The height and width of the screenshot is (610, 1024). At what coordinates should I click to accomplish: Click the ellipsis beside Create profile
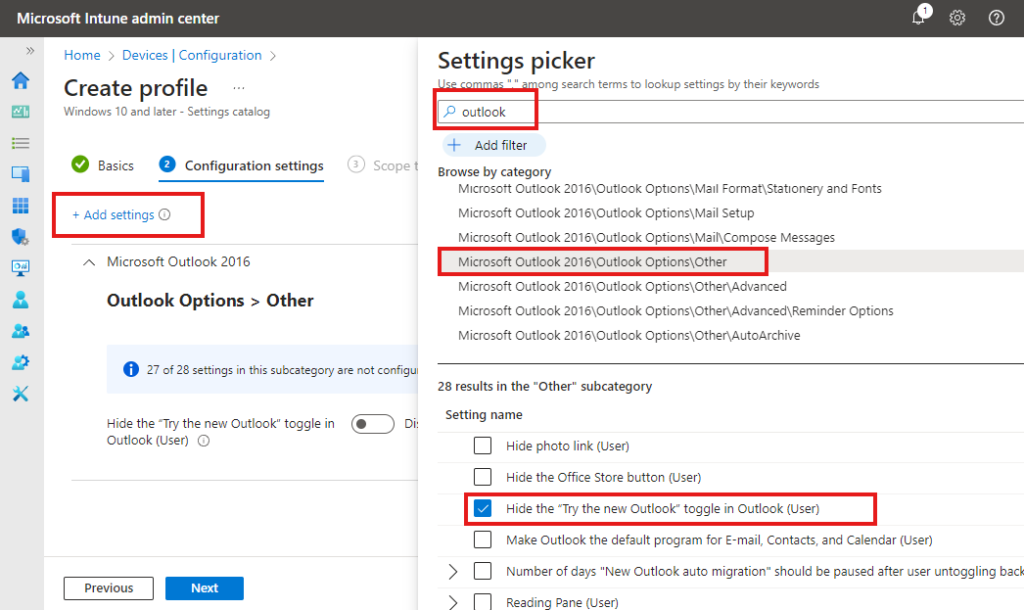[x=238, y=88]
